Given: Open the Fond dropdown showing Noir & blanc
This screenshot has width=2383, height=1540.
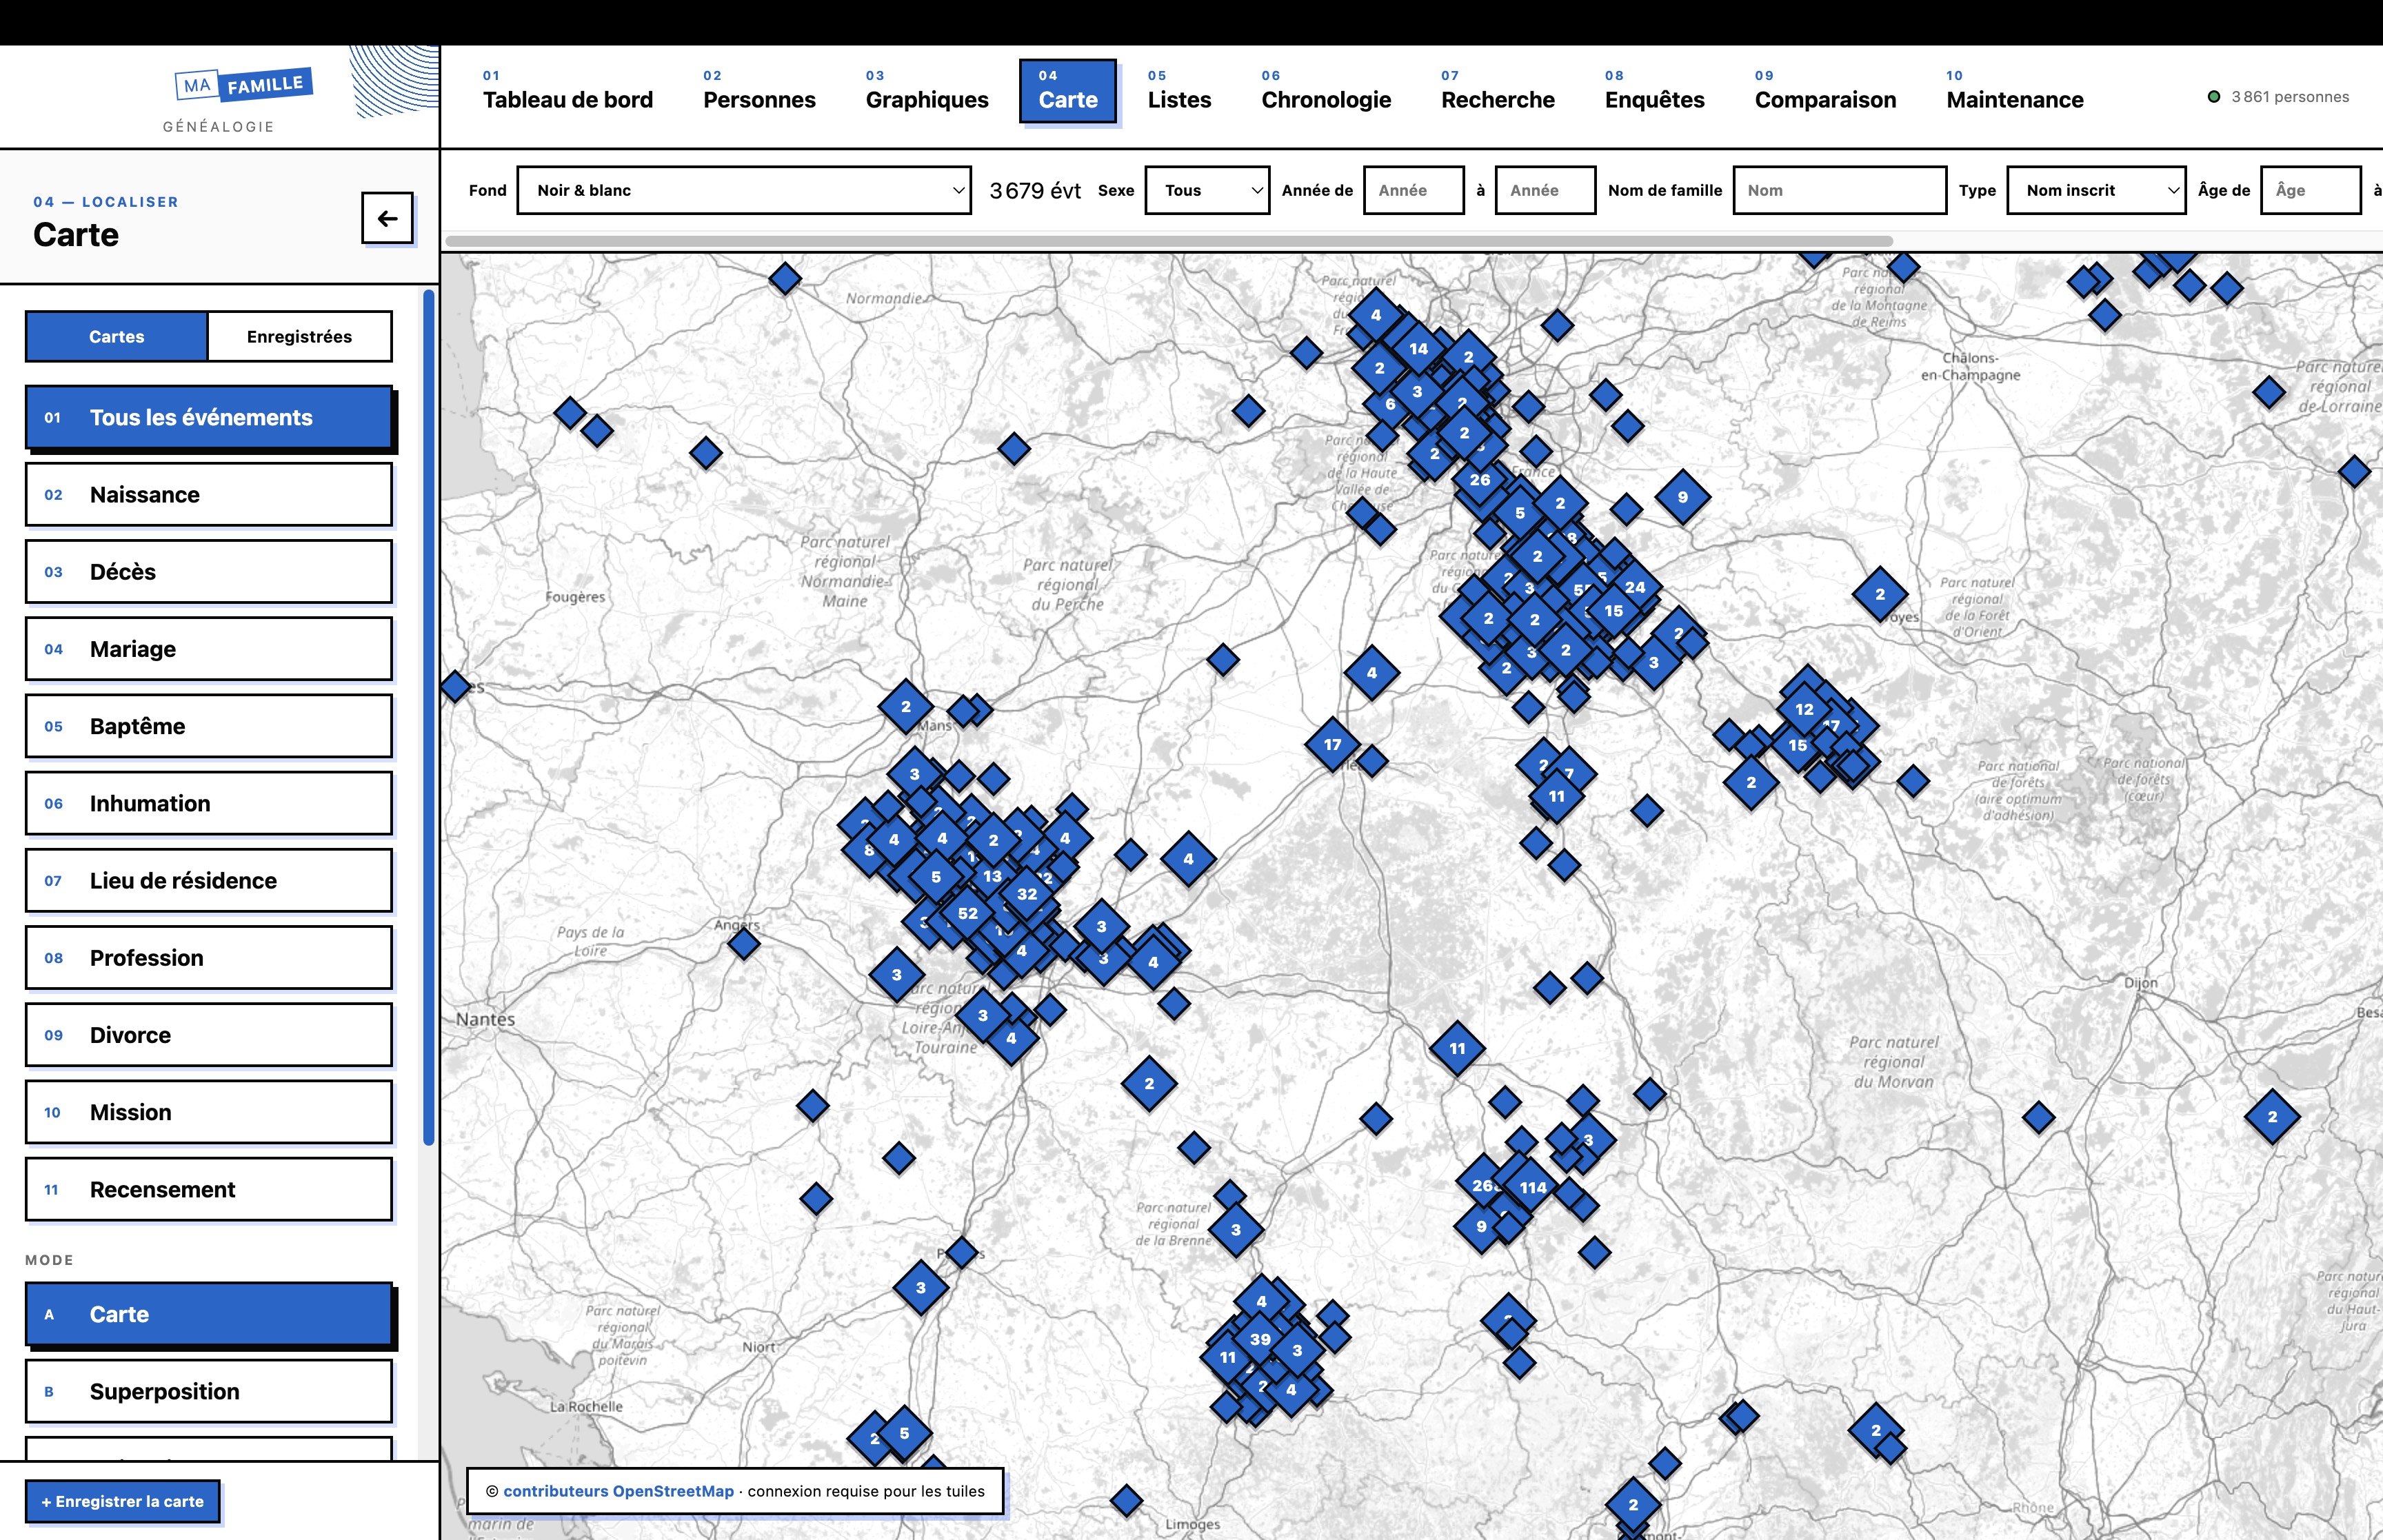Looking at the screenshot, I should pyautogui.click(x=744, y=190).
